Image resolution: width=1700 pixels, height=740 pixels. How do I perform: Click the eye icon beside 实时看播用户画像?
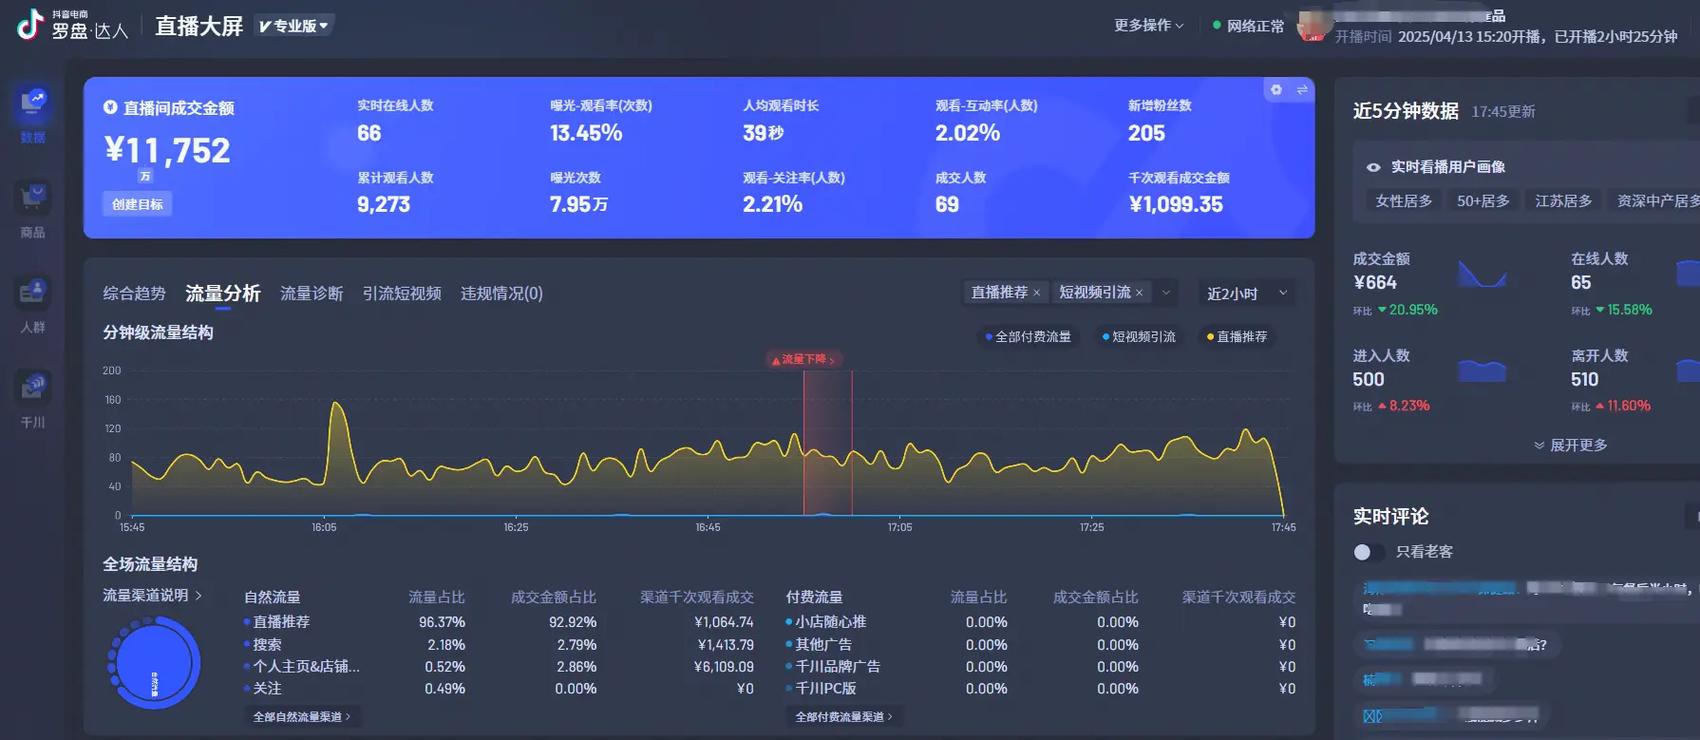pos(1373,167)
